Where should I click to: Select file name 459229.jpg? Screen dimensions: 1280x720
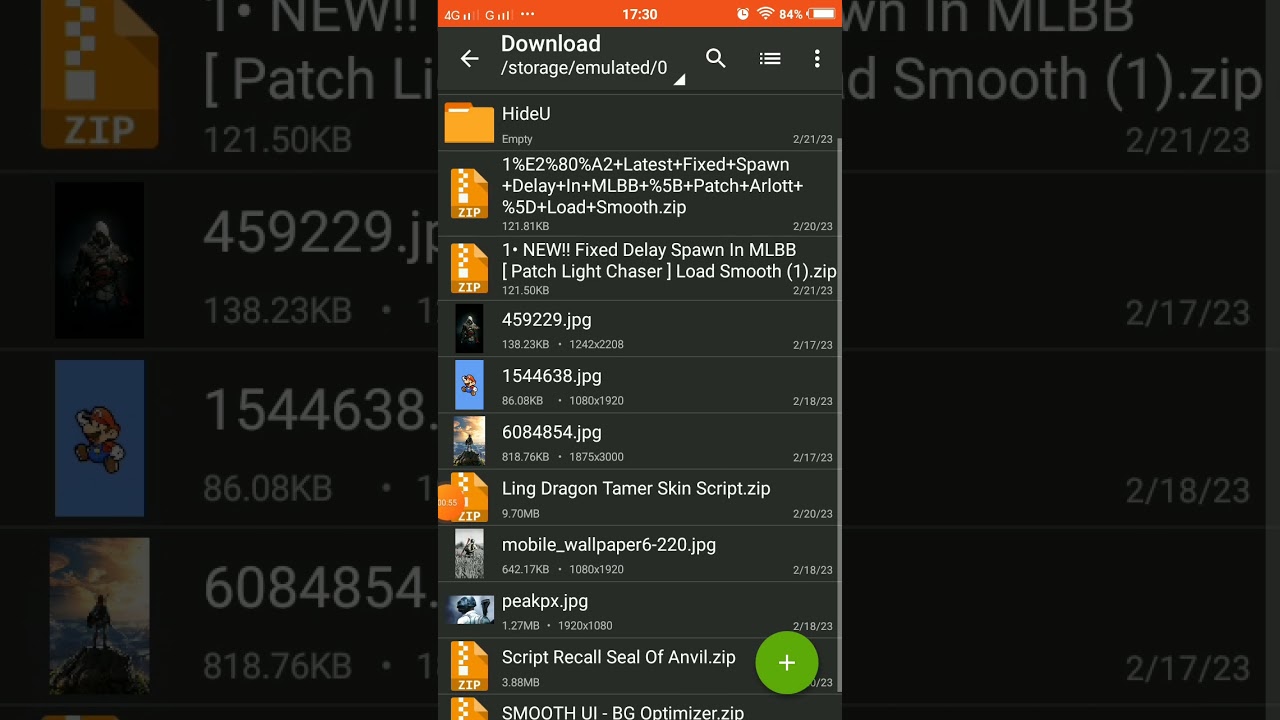547,320
